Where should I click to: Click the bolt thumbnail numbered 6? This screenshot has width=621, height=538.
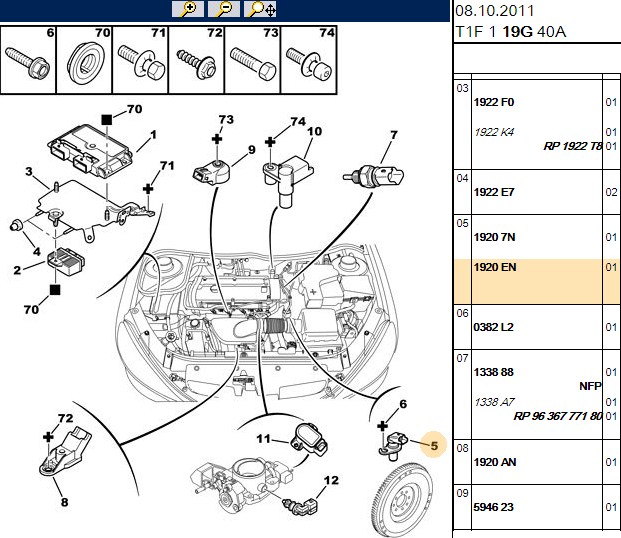29,60
